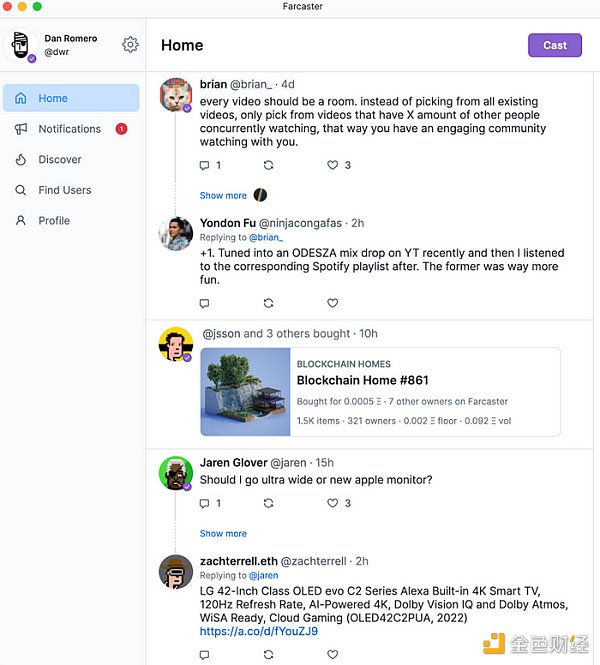Reply to brian's video room post

pyautogui.click(x=205, y=165)
